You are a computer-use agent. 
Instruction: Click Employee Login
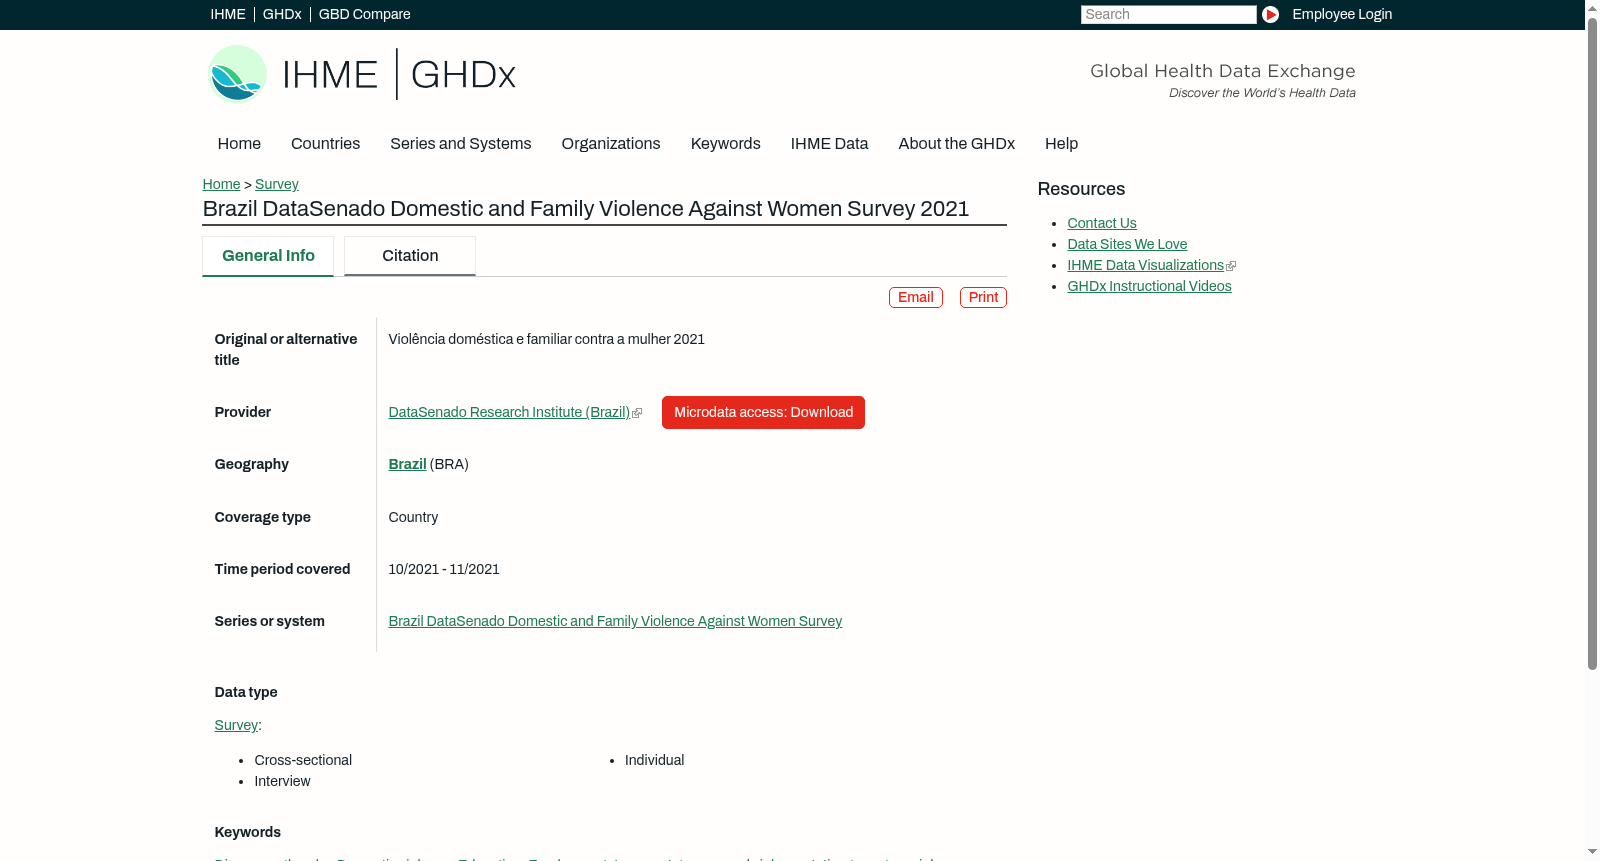(1342, 14)
